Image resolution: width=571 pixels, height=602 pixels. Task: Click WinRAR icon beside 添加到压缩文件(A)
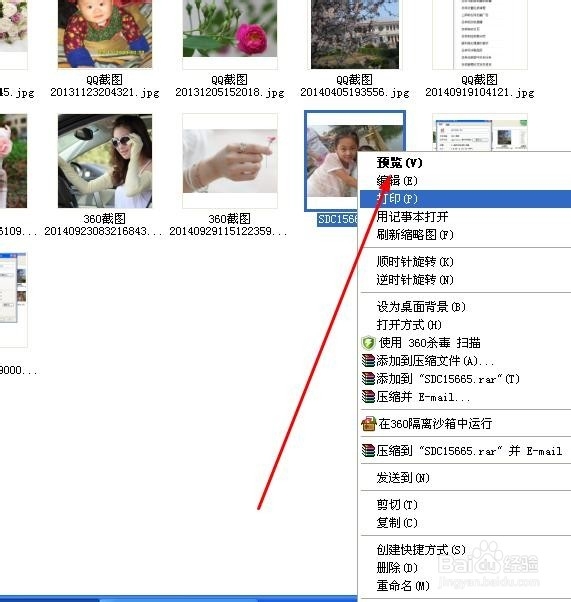click(368, 361)
